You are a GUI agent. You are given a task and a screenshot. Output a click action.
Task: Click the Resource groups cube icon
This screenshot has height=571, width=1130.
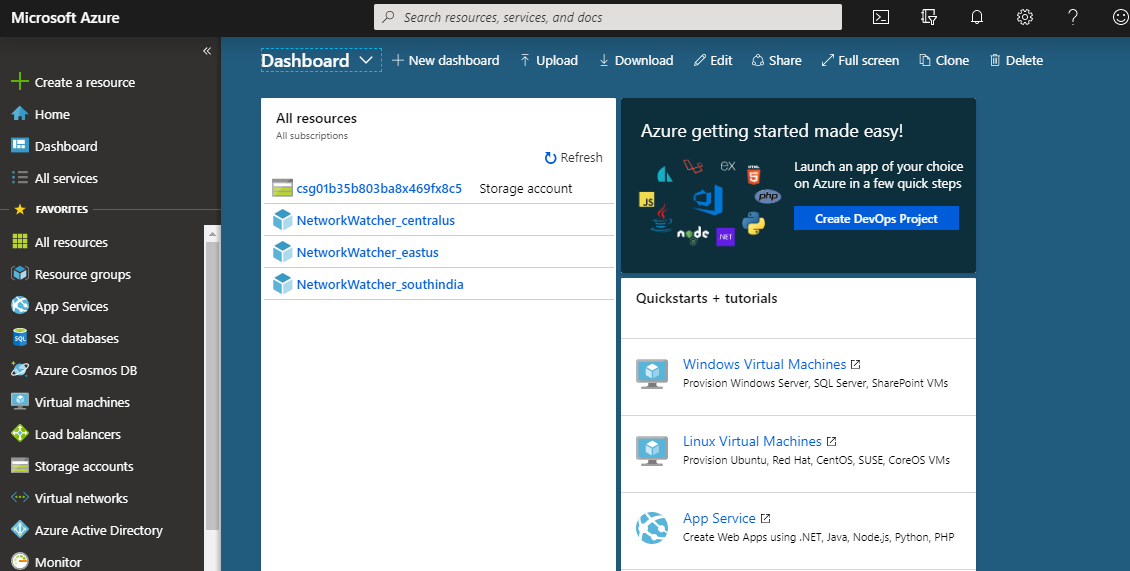tap(19, 274)
